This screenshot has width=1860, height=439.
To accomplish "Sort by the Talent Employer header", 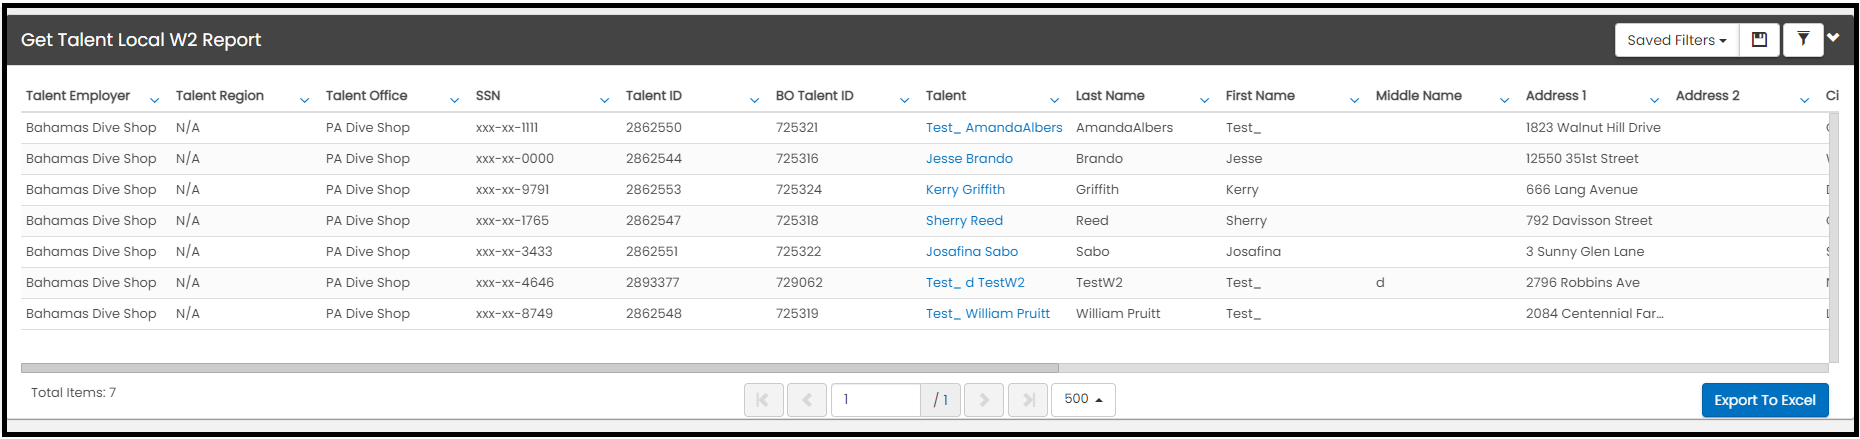I will [x=78, y=96].
